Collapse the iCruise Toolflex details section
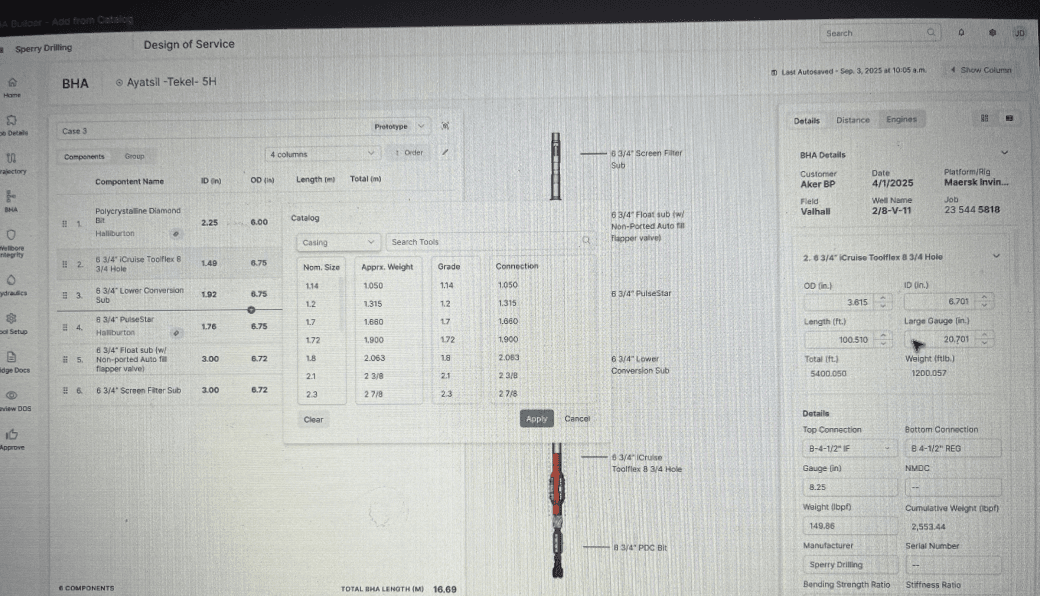The width and height of the screenshot is (1040, 596). tap(996, 256)
